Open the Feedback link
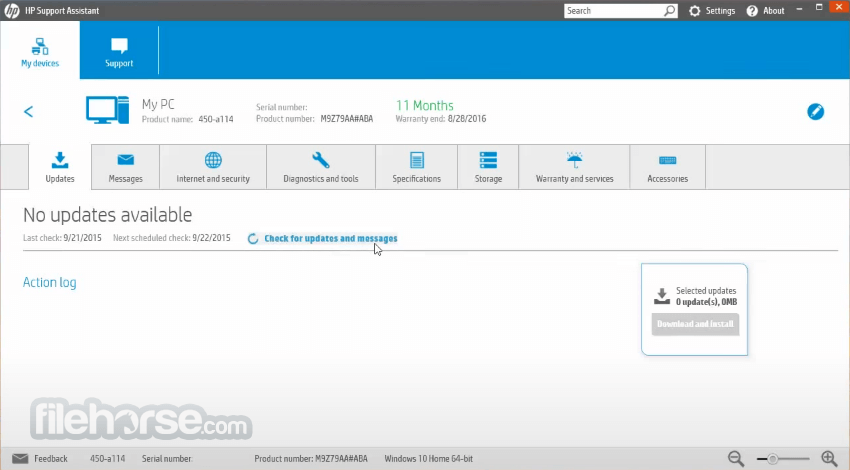 coord(51,459)
